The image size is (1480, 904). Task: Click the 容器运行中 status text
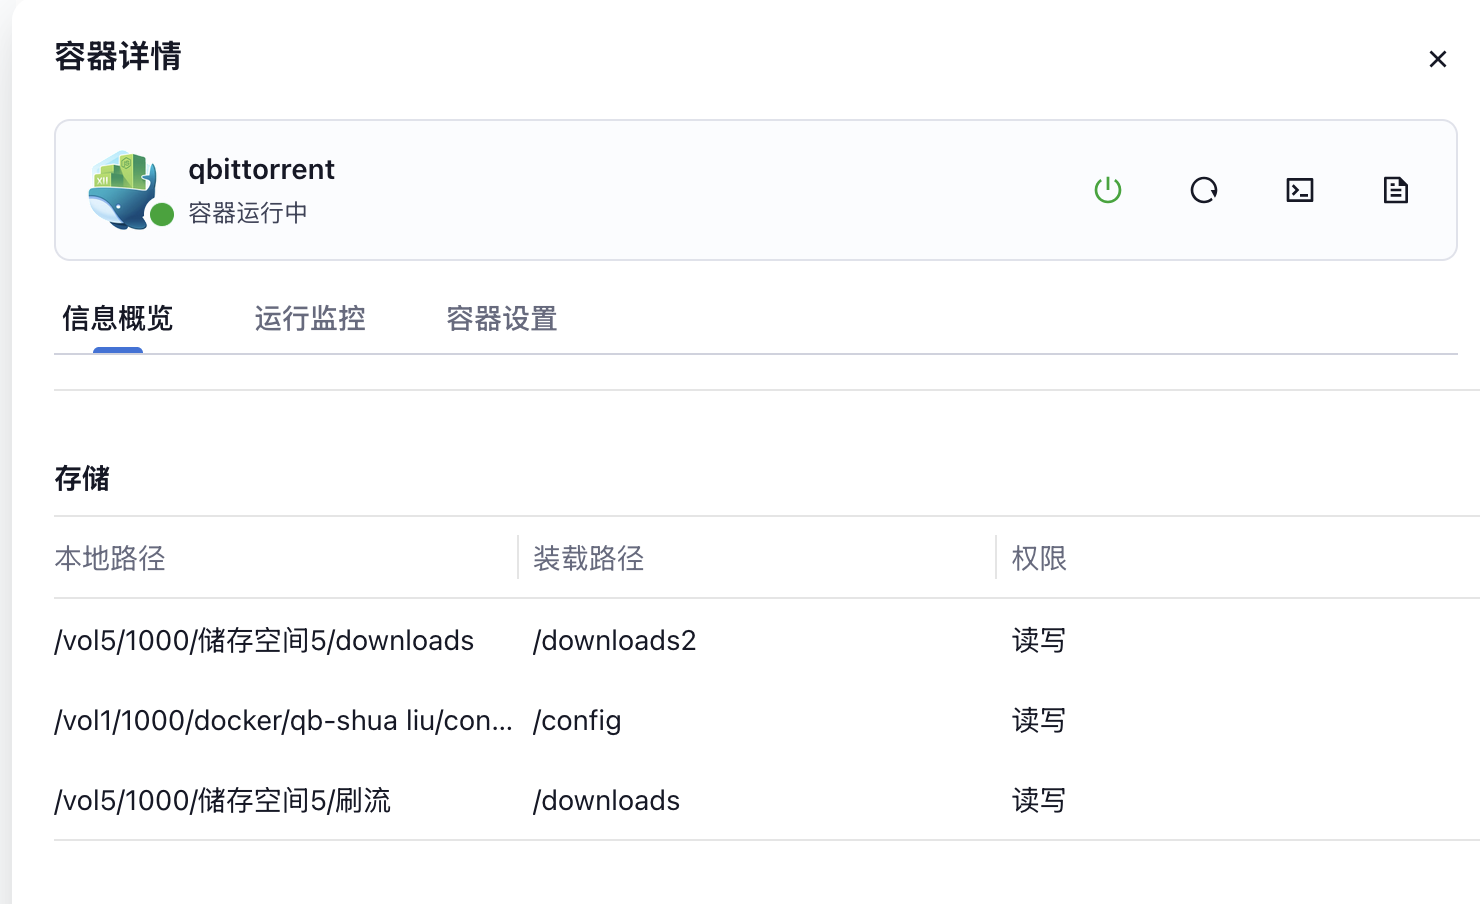pyautogui.click(x=248, y=213)
